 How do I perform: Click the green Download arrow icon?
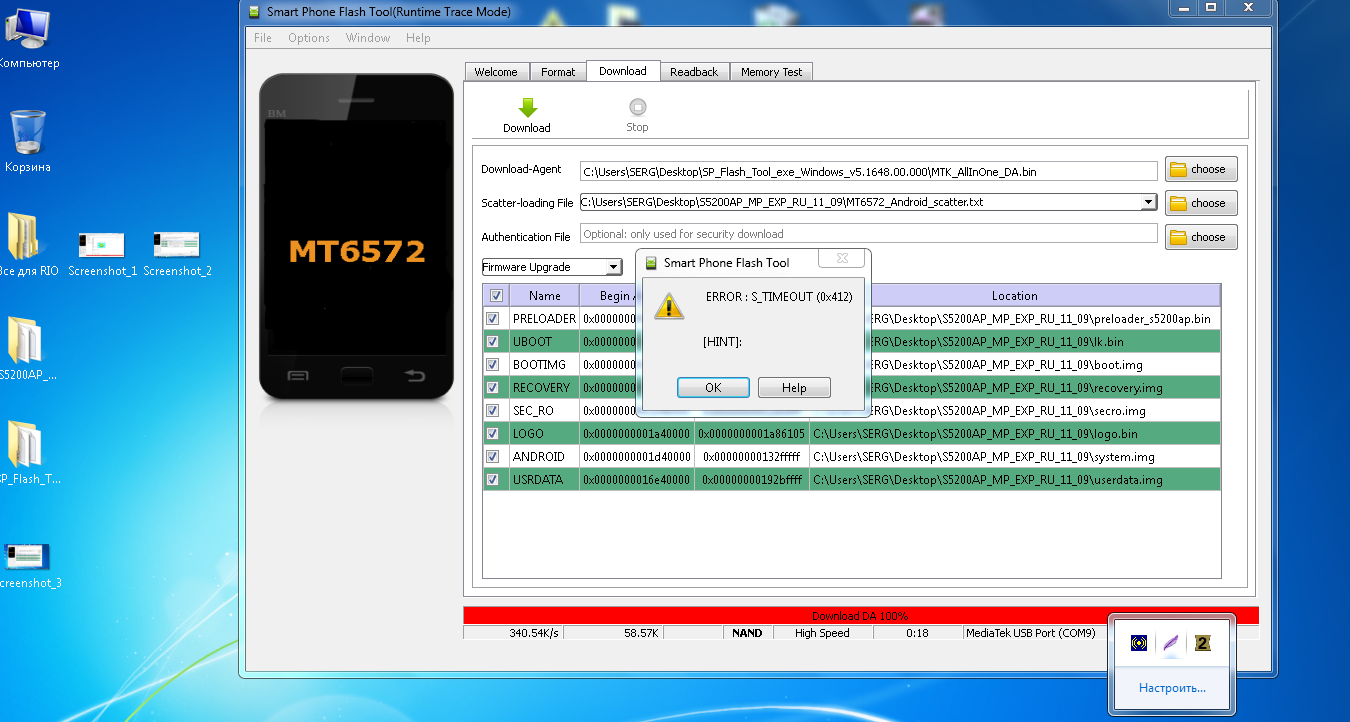pyautogui.click(x=527, y=108)
